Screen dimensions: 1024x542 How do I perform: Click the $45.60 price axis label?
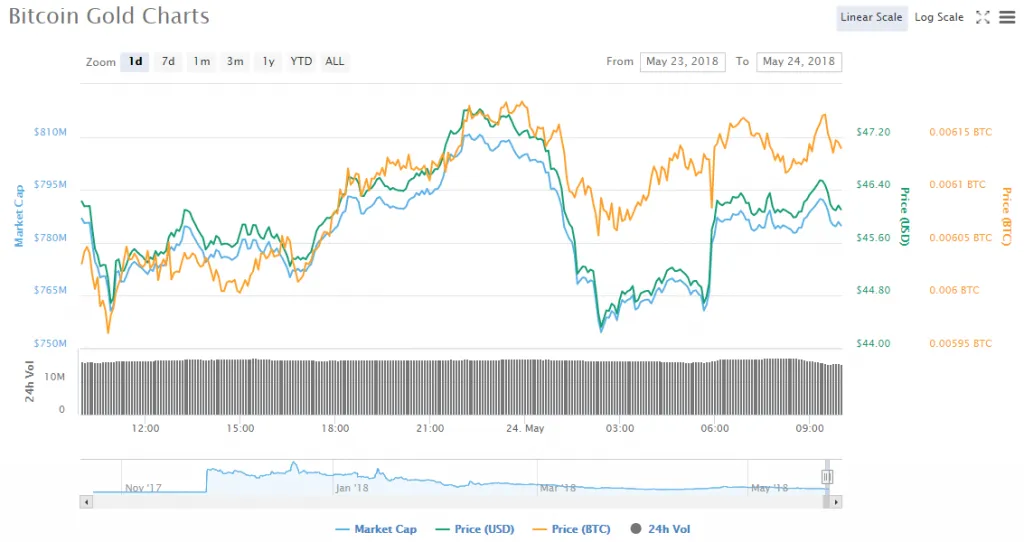point(873,238)
